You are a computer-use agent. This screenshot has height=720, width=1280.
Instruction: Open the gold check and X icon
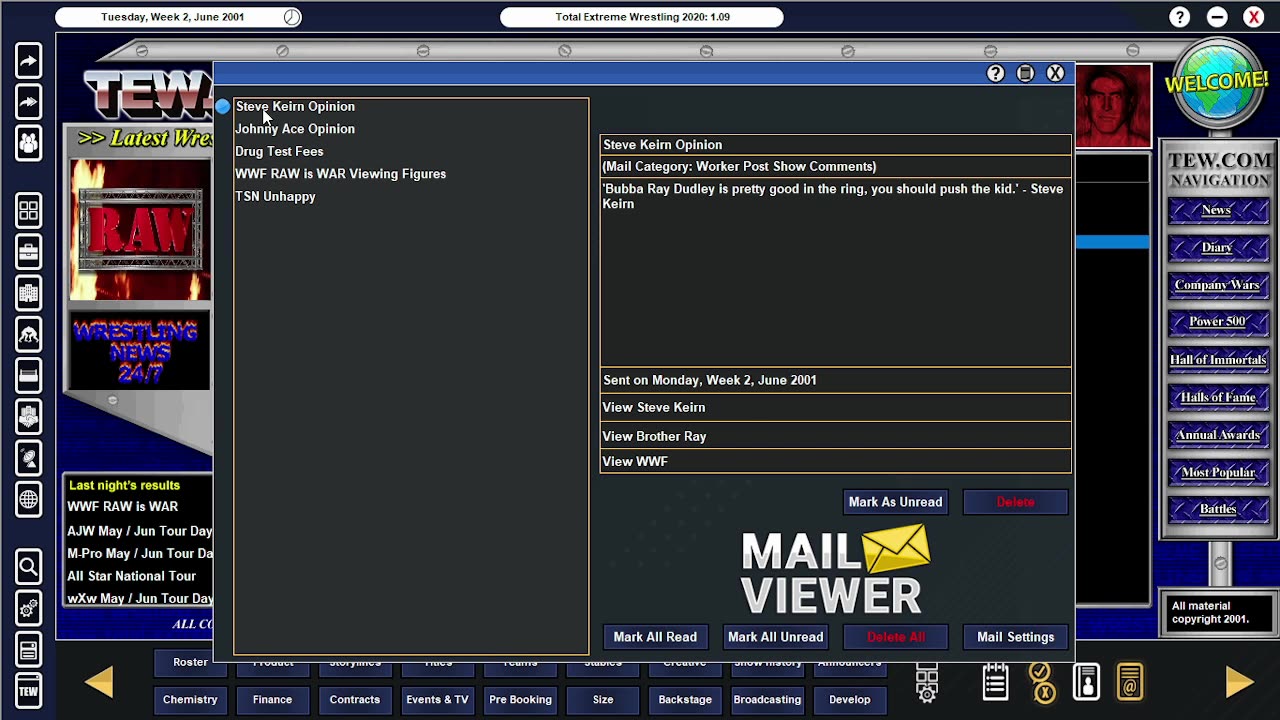[x=1041, y=682]
